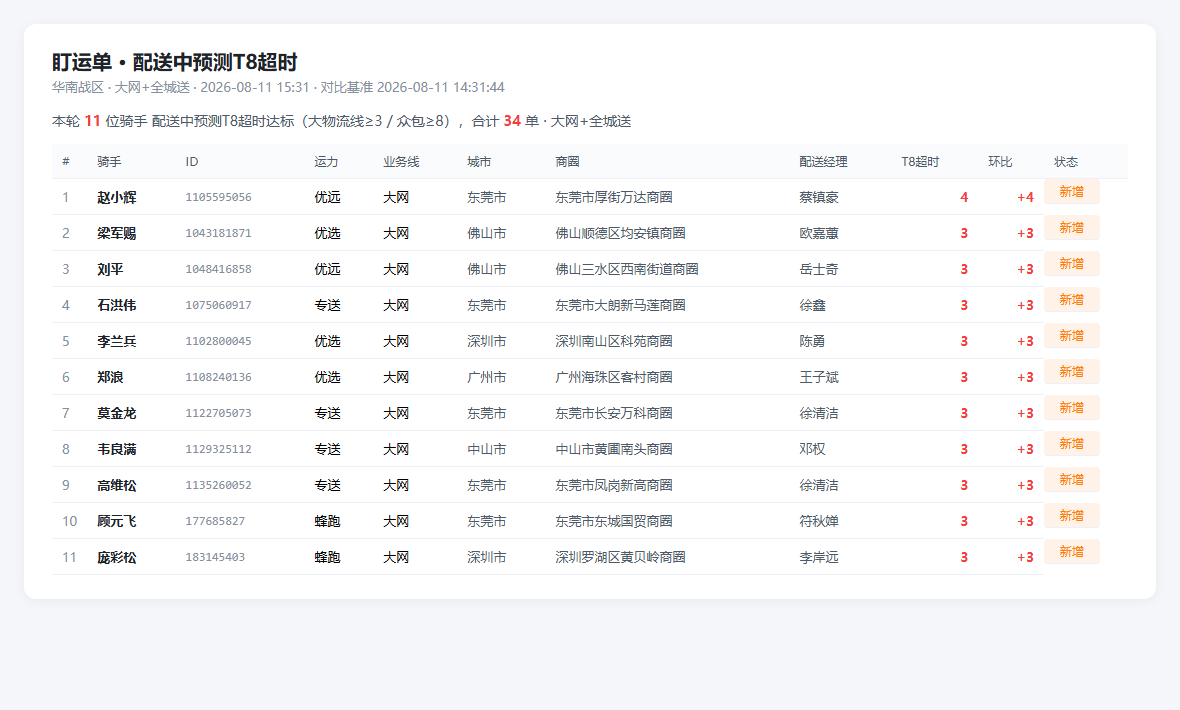The width and height of the screenshot is (1180, 710).
Task: Click ID 1129325112
Action: pos(218,449)
